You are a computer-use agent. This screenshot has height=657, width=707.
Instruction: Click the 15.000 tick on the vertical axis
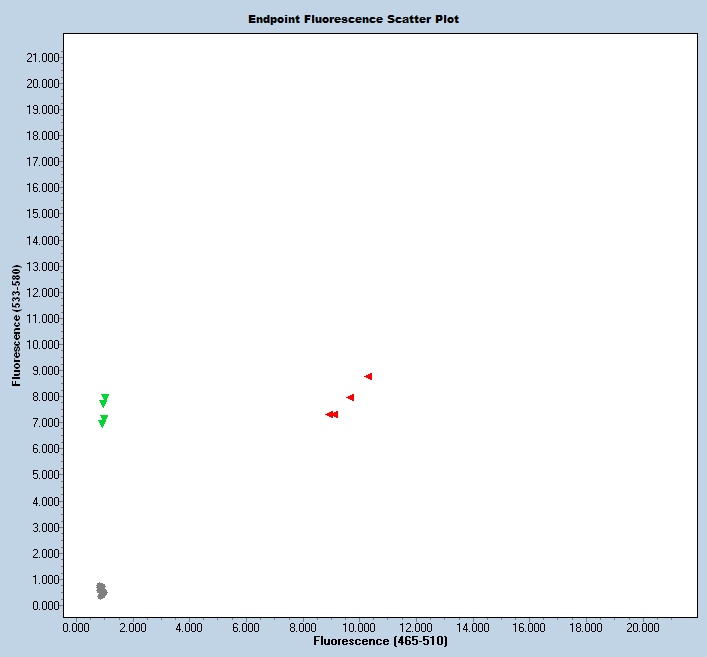[x=41, y=214]
